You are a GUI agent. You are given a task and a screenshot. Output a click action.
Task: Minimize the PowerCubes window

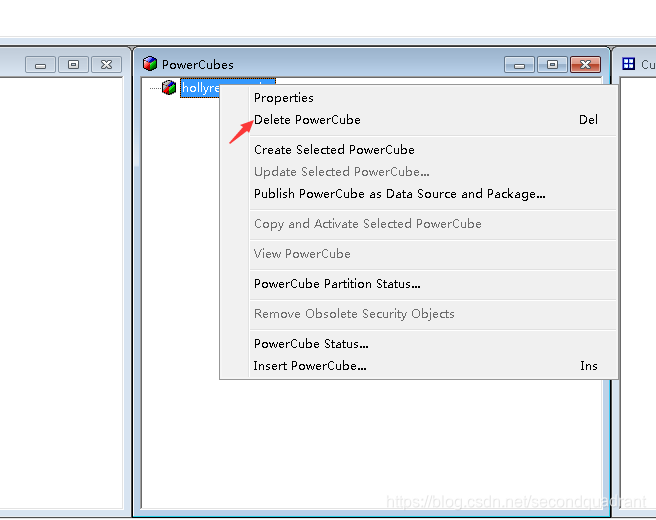point(519,65)
